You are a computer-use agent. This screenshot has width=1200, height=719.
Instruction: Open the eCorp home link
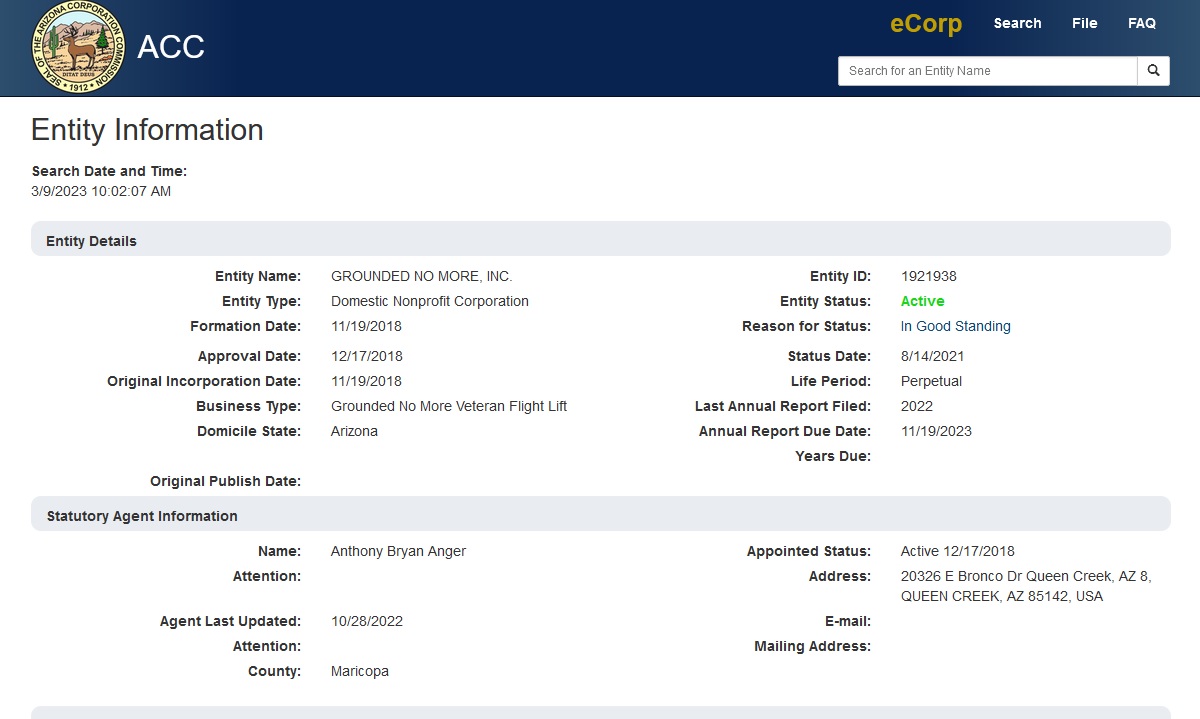tap(926, 24)
